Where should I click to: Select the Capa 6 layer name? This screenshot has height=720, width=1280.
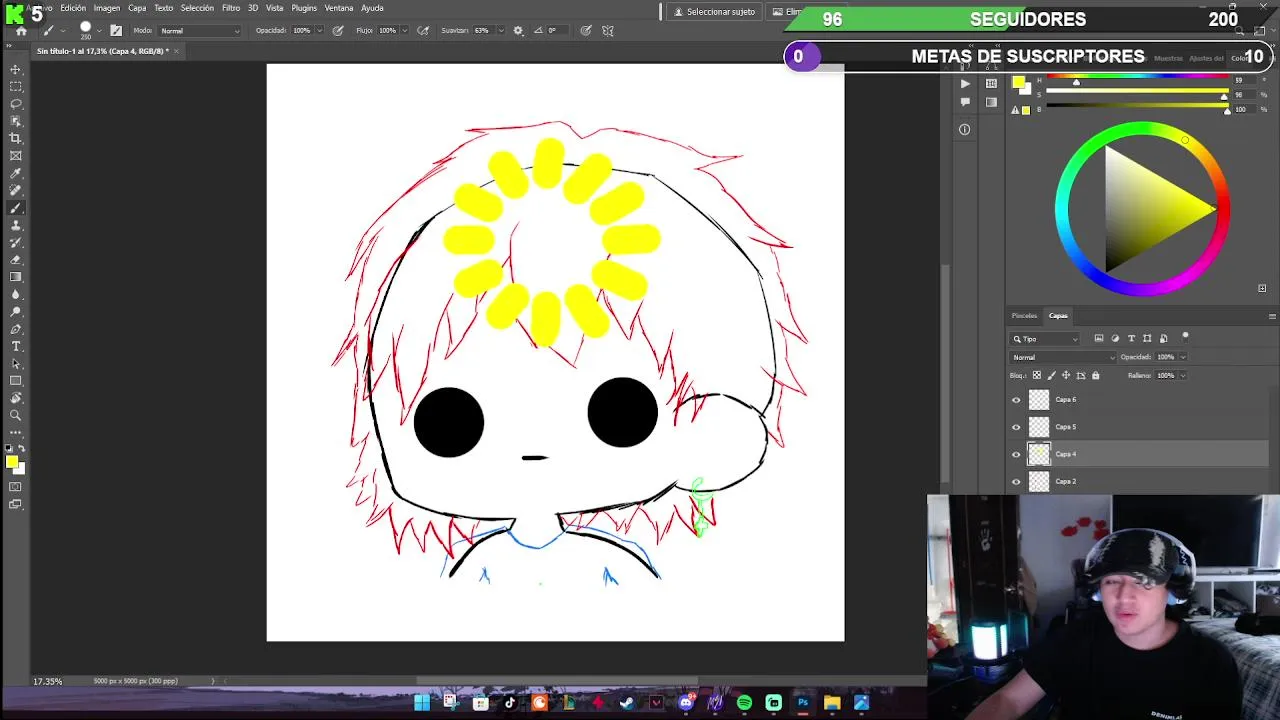1066,400
